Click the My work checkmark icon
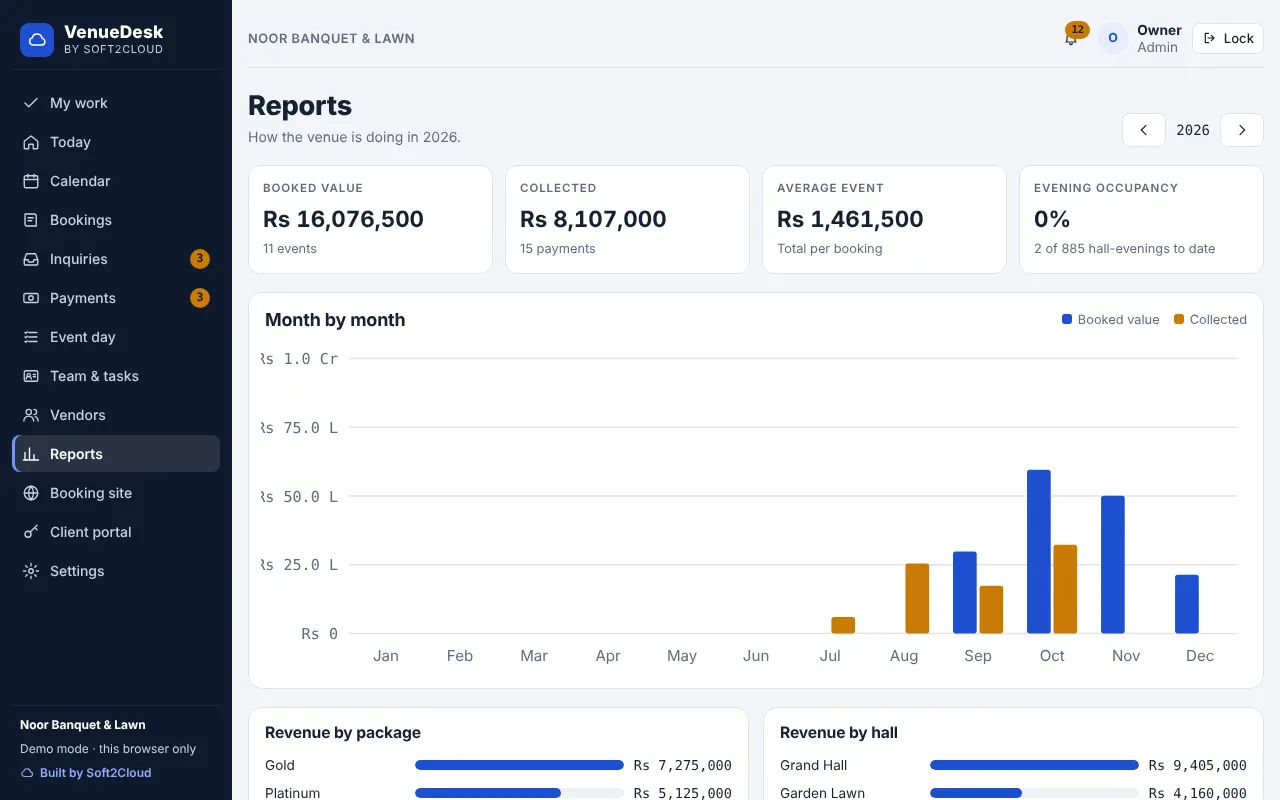This screenshot has width=1280, height=800. [x=31, y=103]
